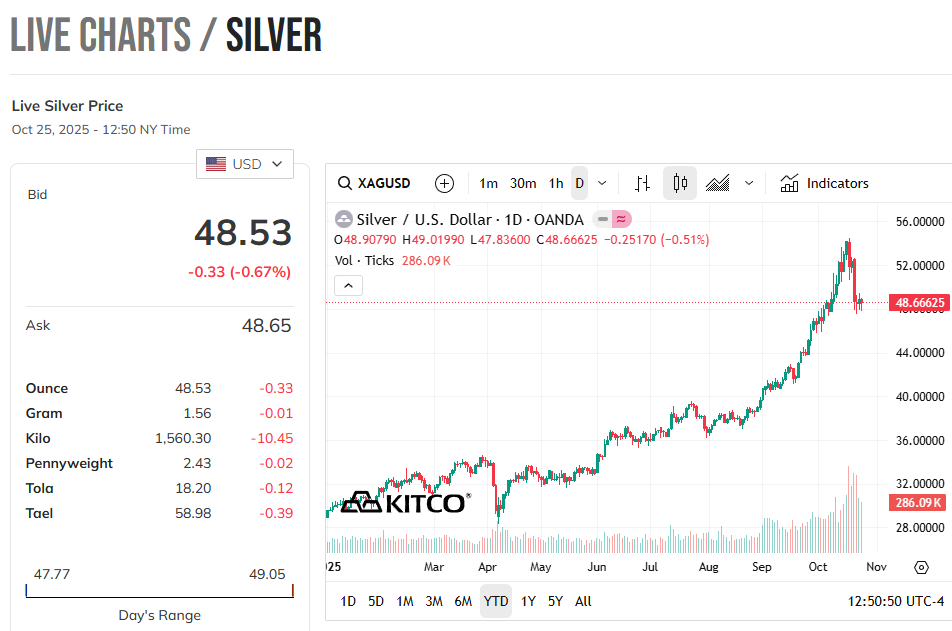Screen dimensions: 952x631
Task: Click the Kitco logo on chart
Action: coord(404,501)
